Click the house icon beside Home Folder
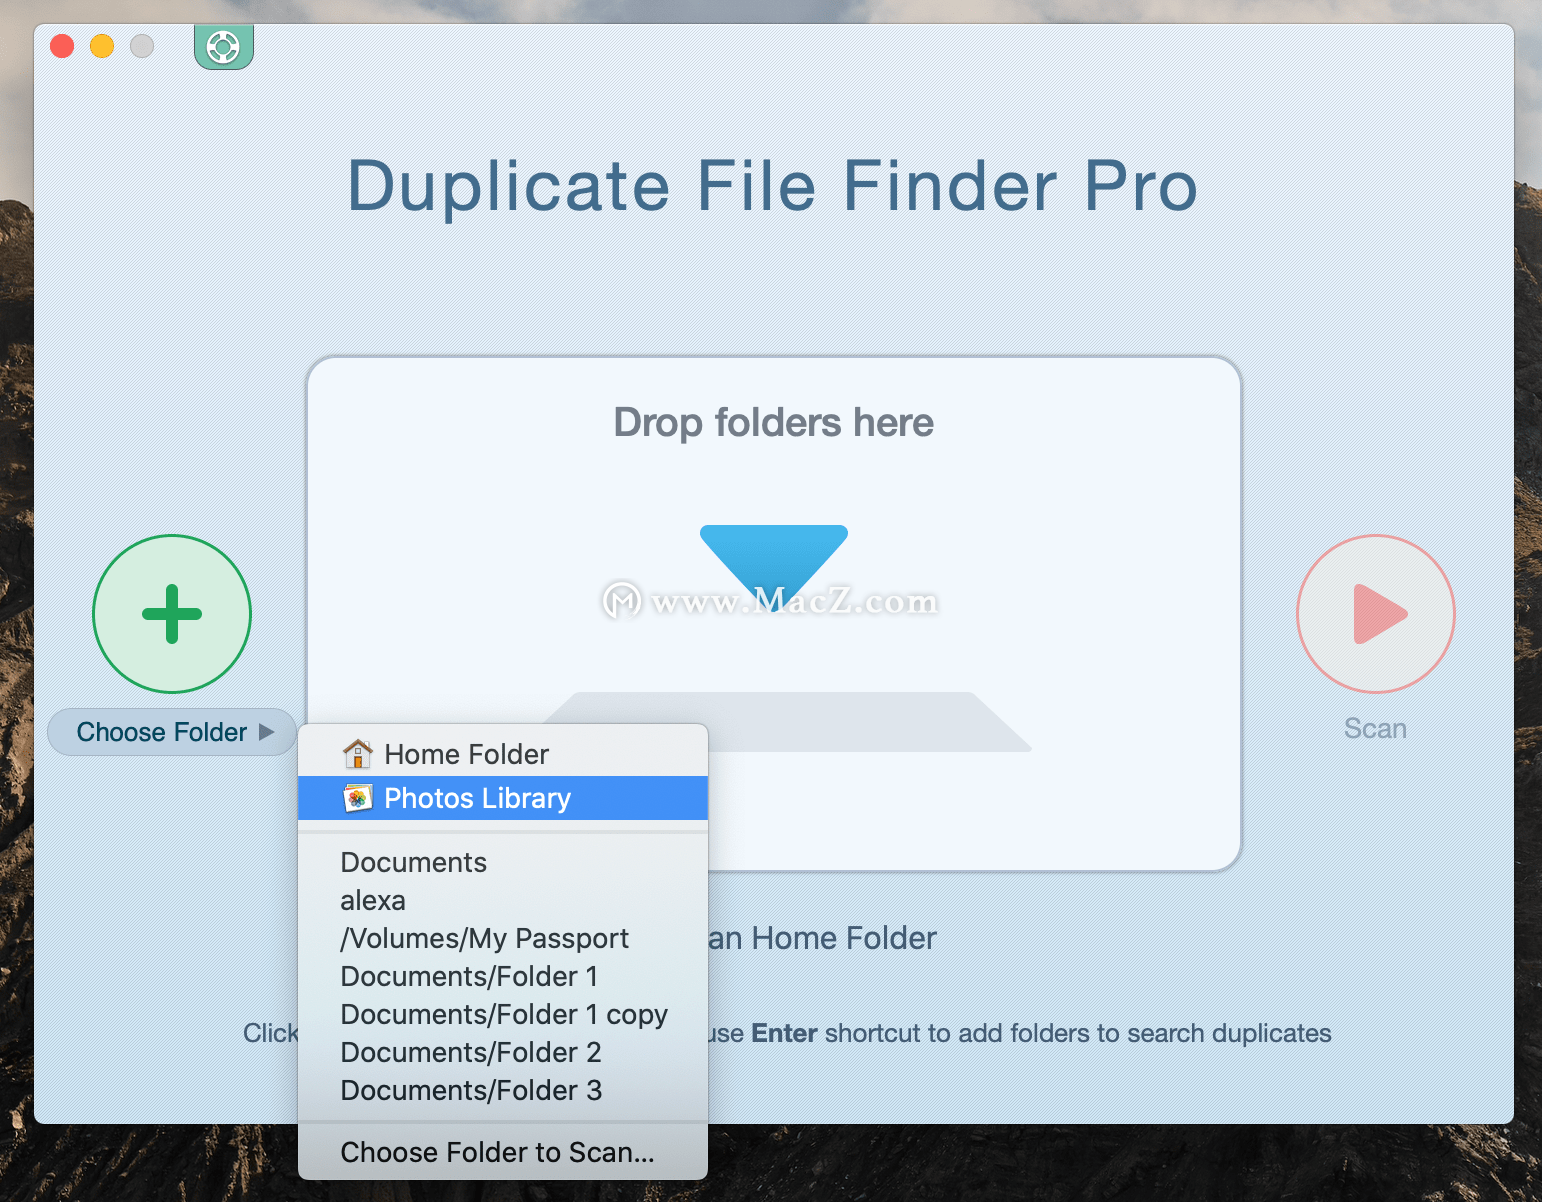1542x1202 pixels. pos(357,753)
